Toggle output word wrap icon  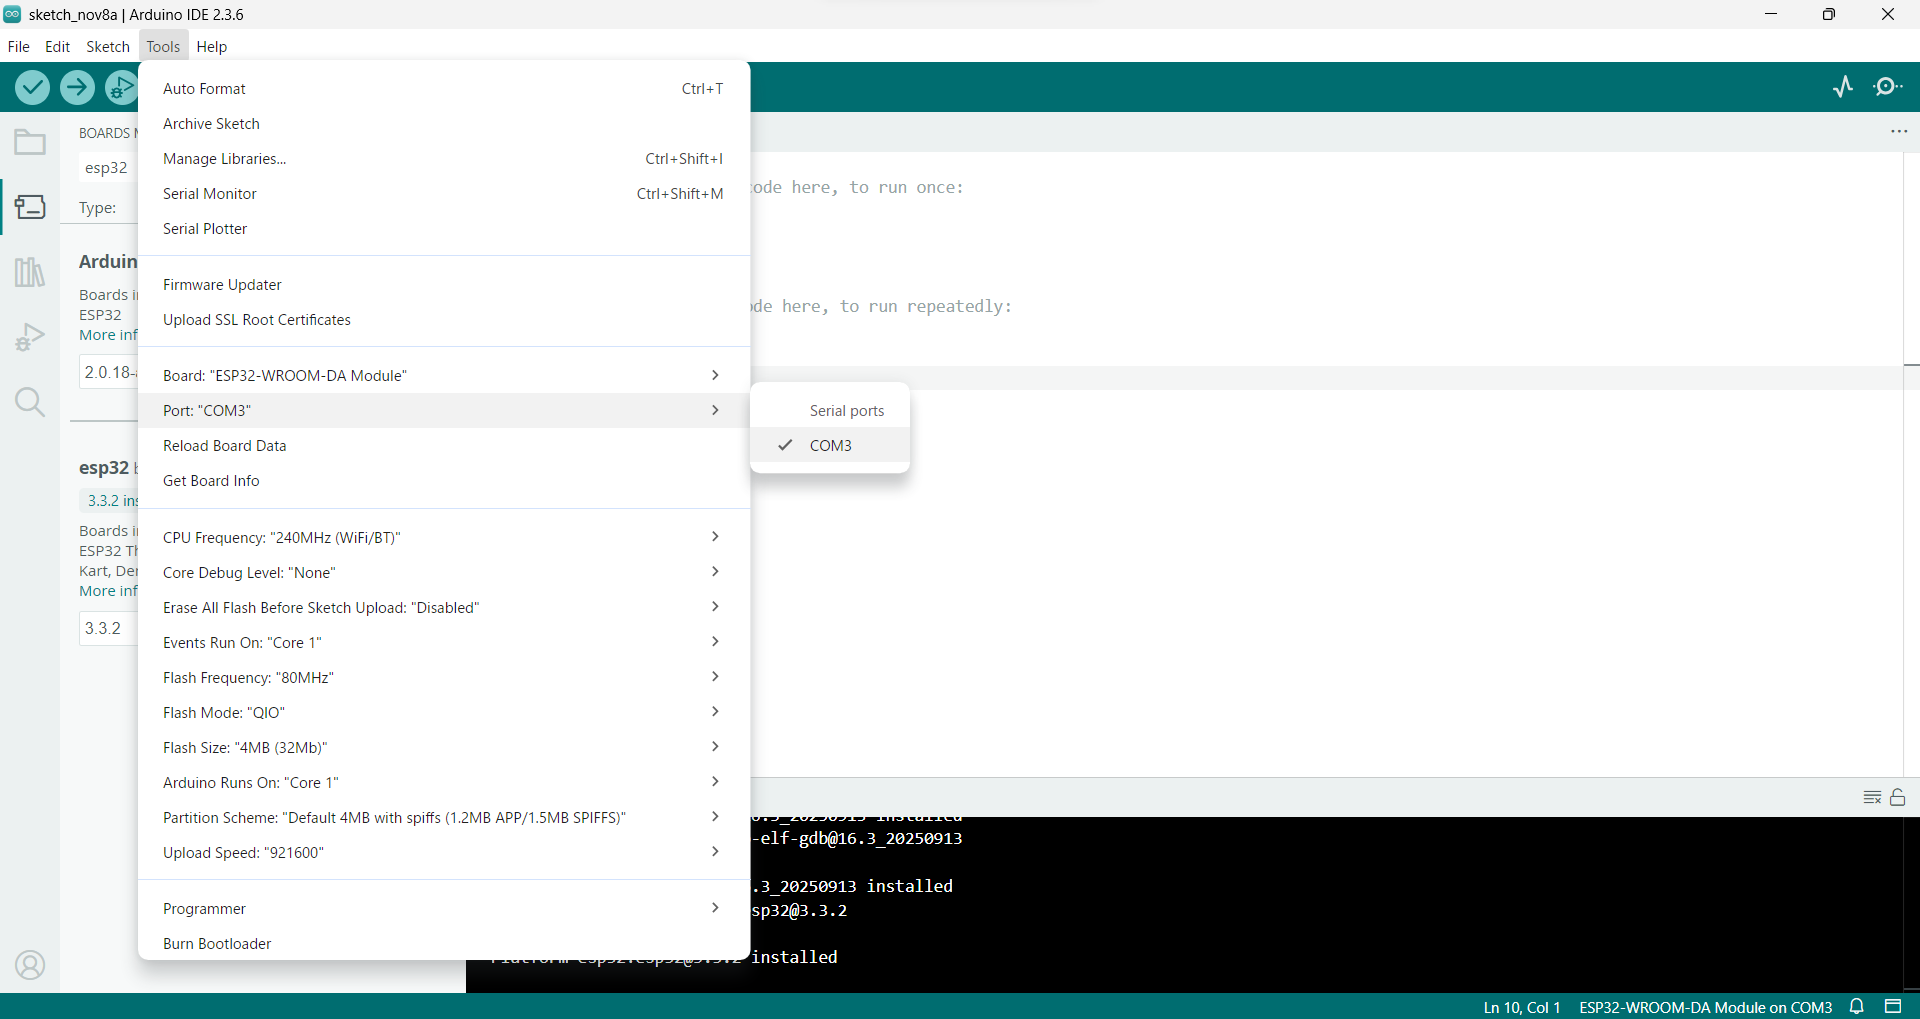pyautogui.click(x=1872, y=797)
